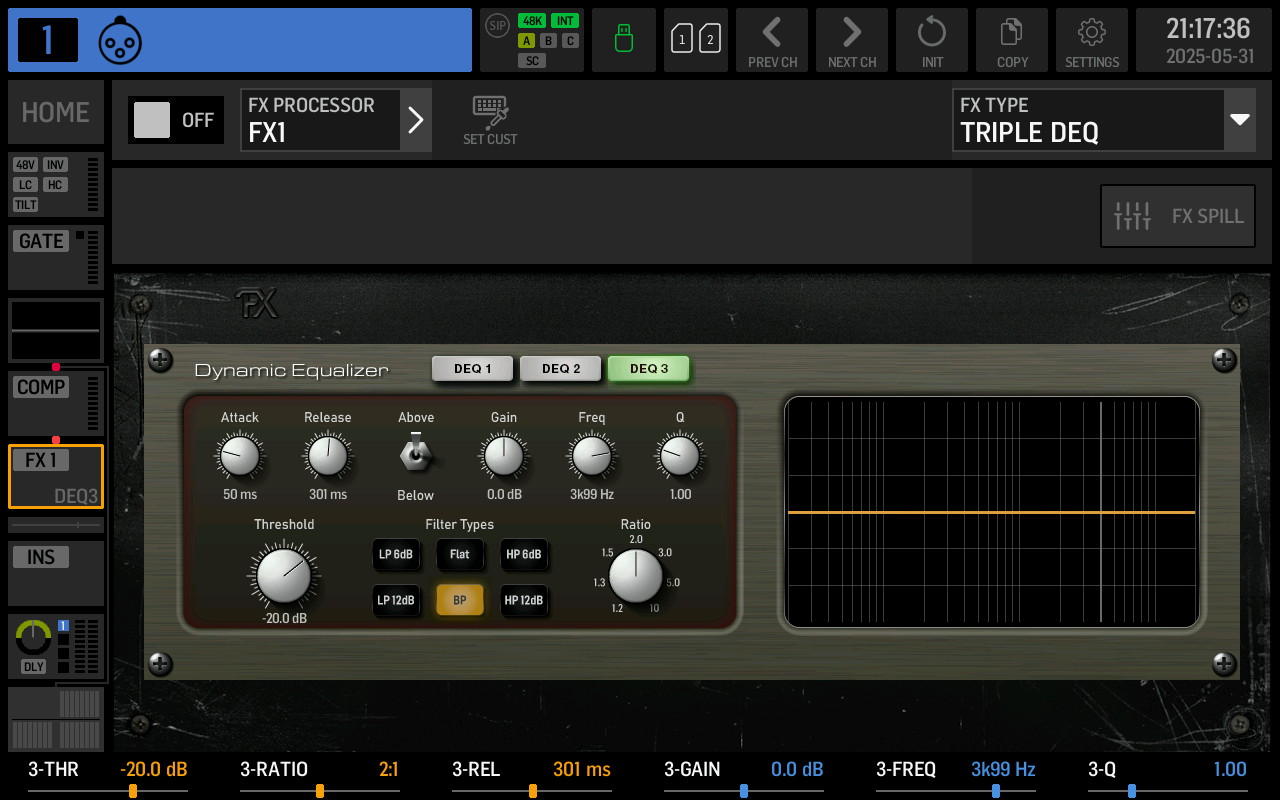Expand the FX PROCESSOR FX1 chevron

416,120
